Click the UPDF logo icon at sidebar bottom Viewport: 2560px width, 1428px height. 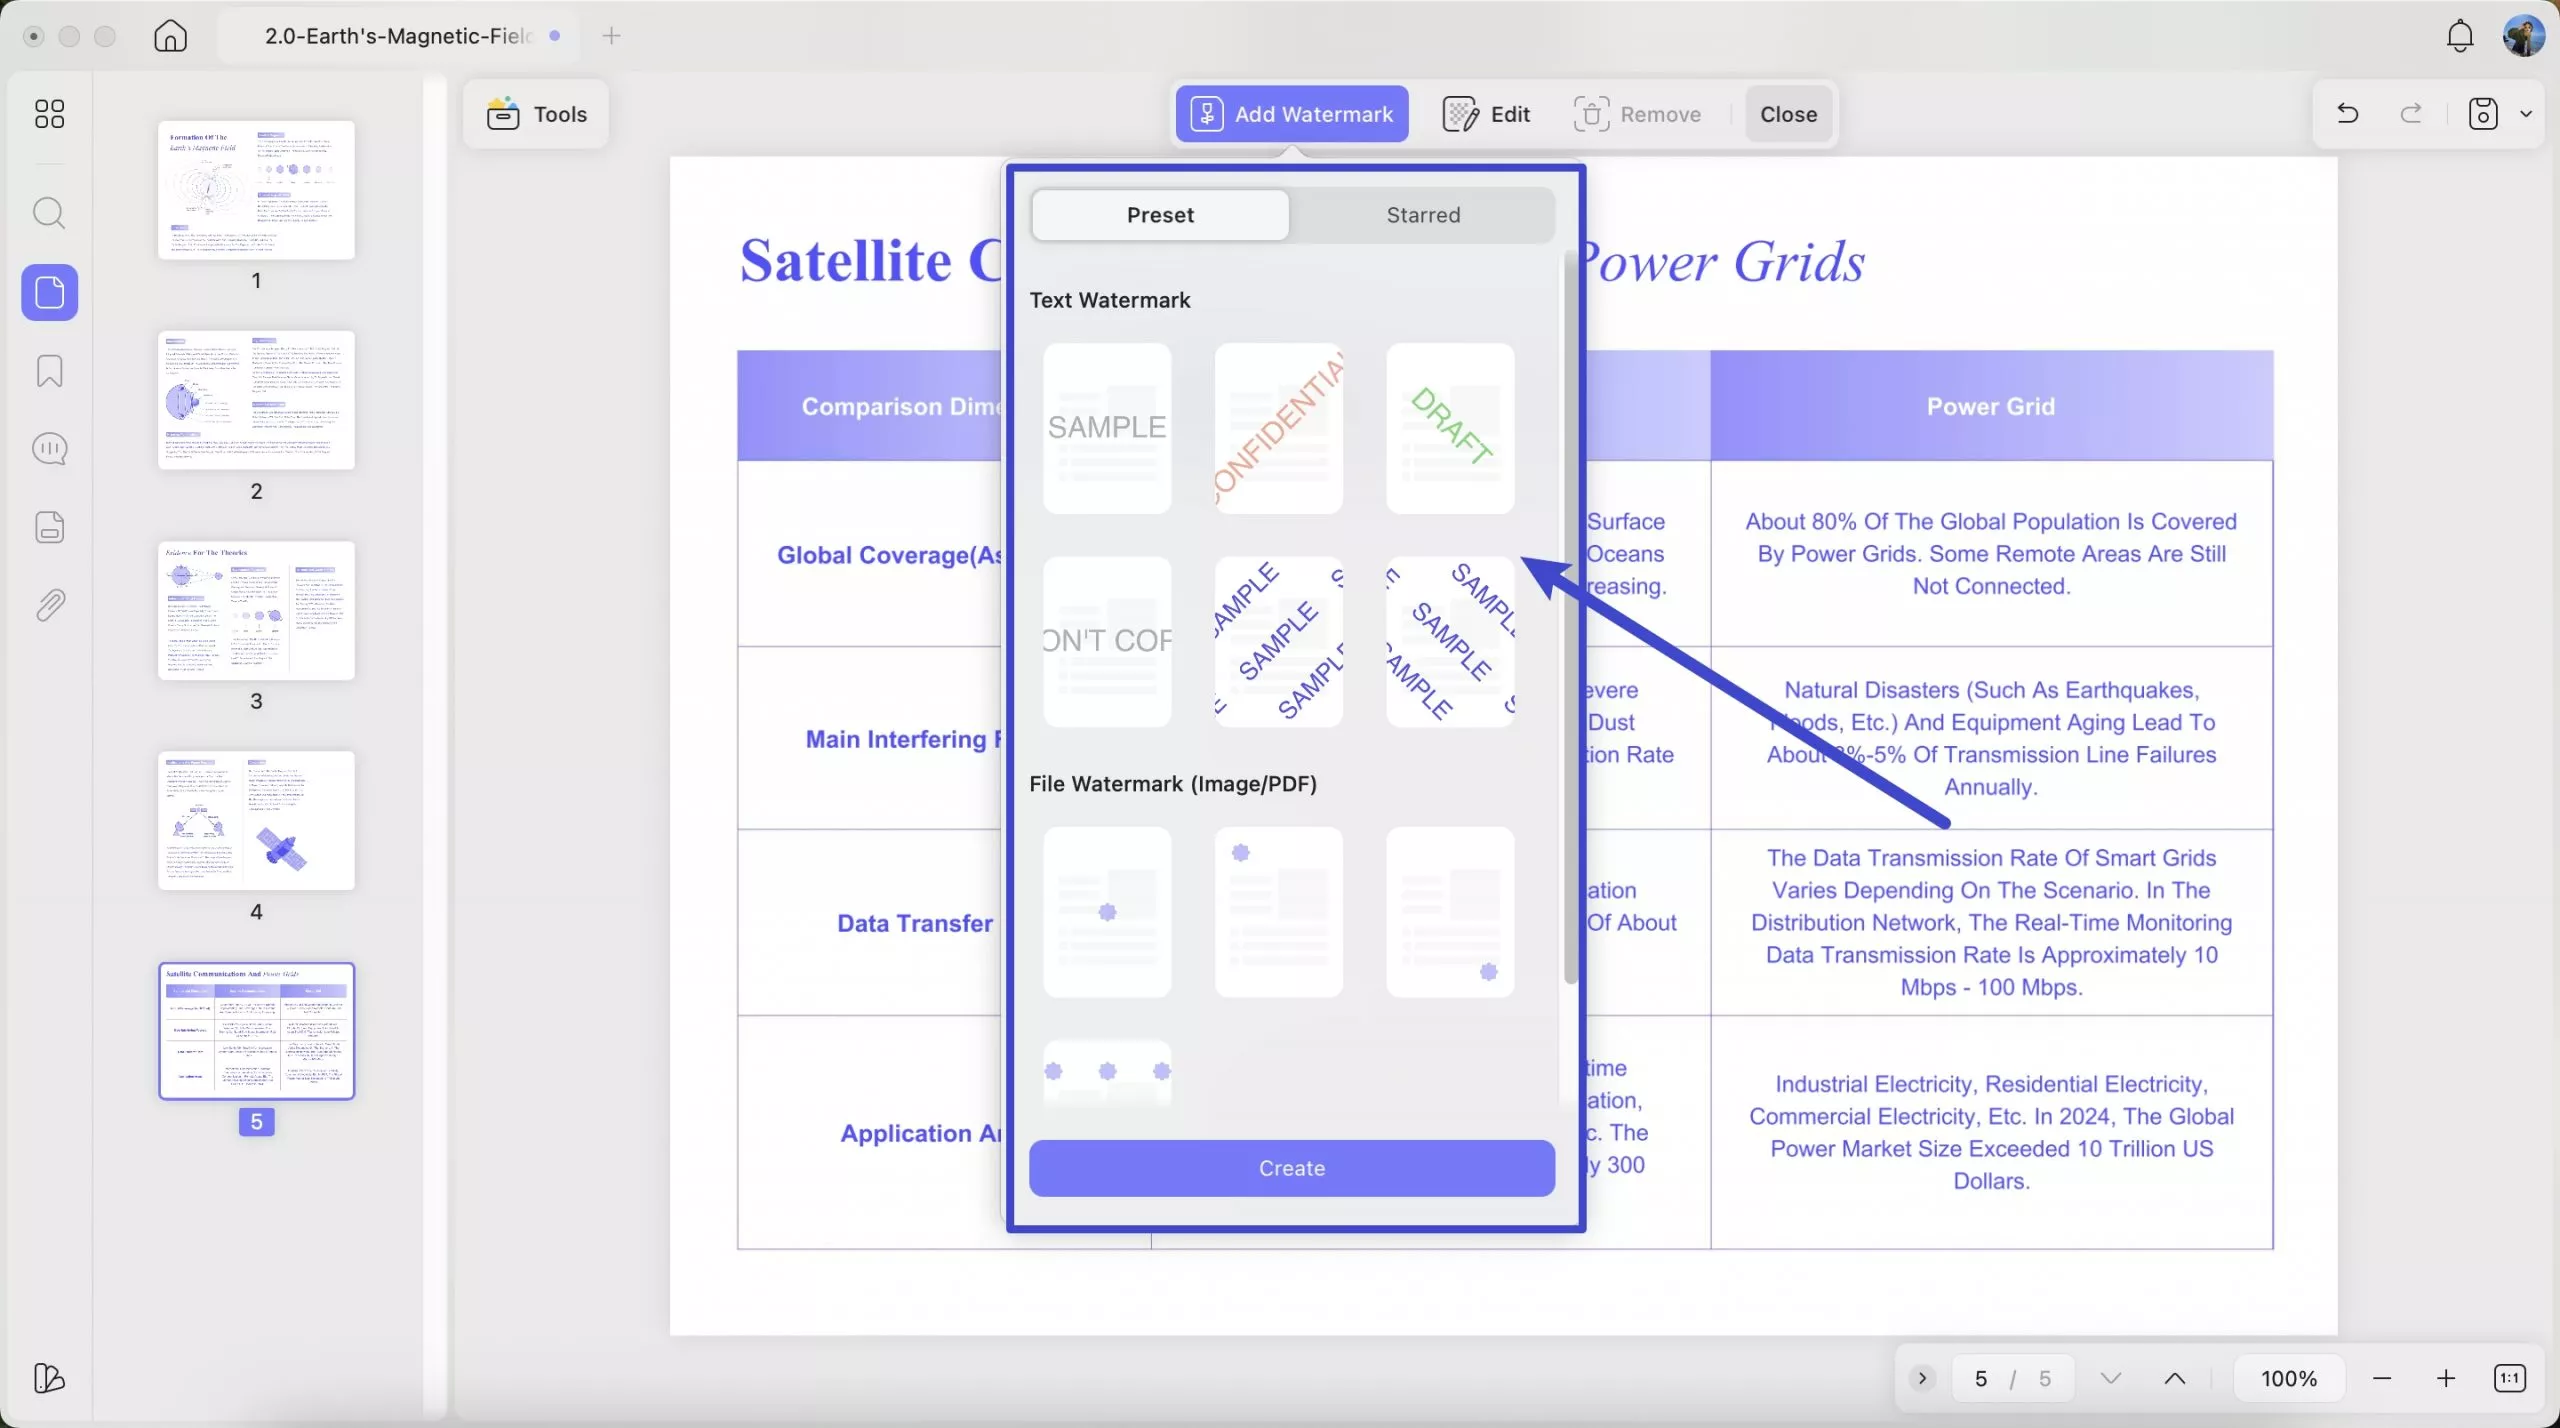[x=49, y=1378]
